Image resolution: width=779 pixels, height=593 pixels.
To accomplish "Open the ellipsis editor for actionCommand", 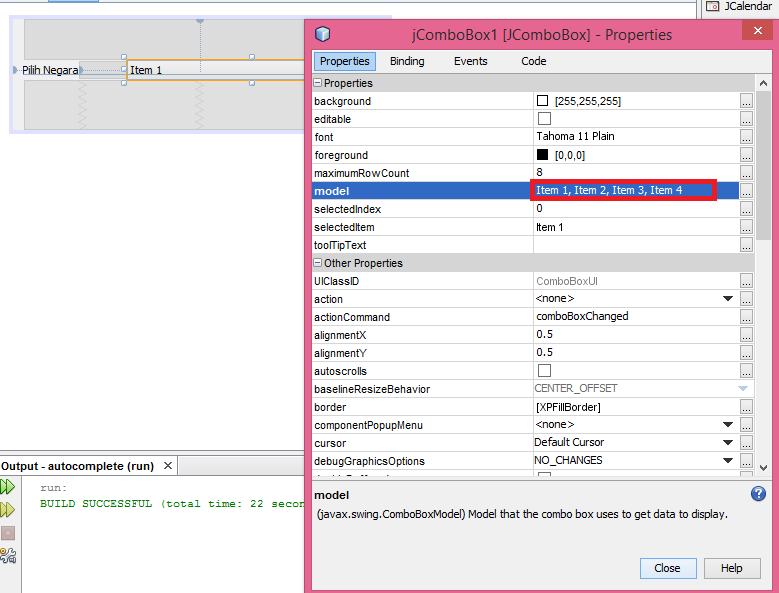I will pyautogui.click(x=746, y=317).
